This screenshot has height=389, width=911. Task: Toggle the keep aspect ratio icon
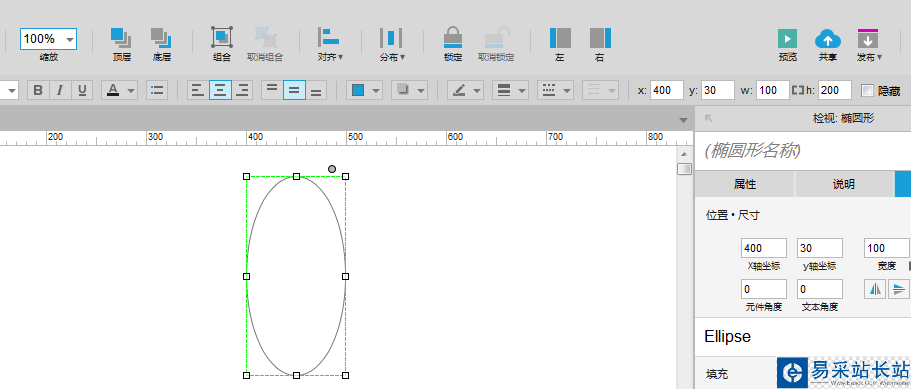[x=798, y=90]
